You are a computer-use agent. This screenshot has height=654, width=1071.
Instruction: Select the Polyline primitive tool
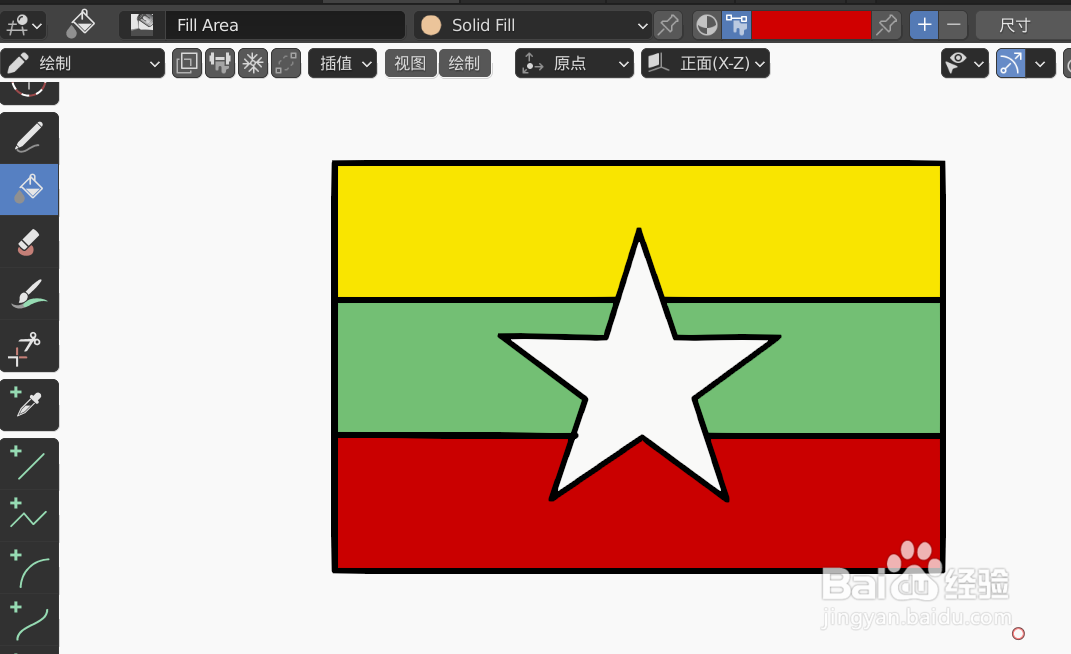[x=29, y=515]
